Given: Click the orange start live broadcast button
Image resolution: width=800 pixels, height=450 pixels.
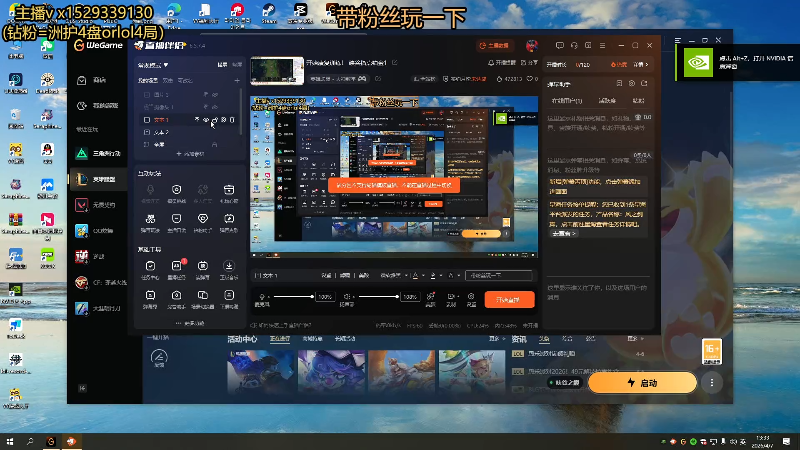Looking at the screenshot, I should click(x=509, y=299).
